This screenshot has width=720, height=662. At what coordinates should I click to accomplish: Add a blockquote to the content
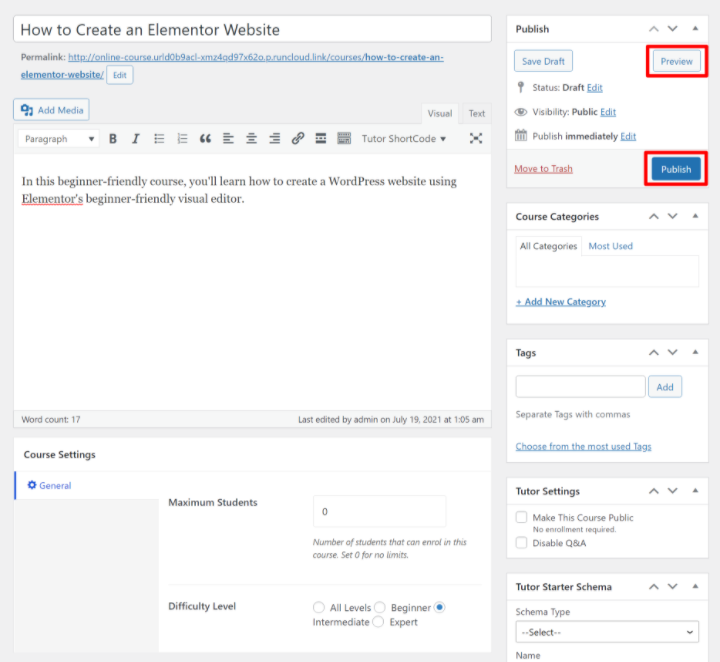pos(205,139)
